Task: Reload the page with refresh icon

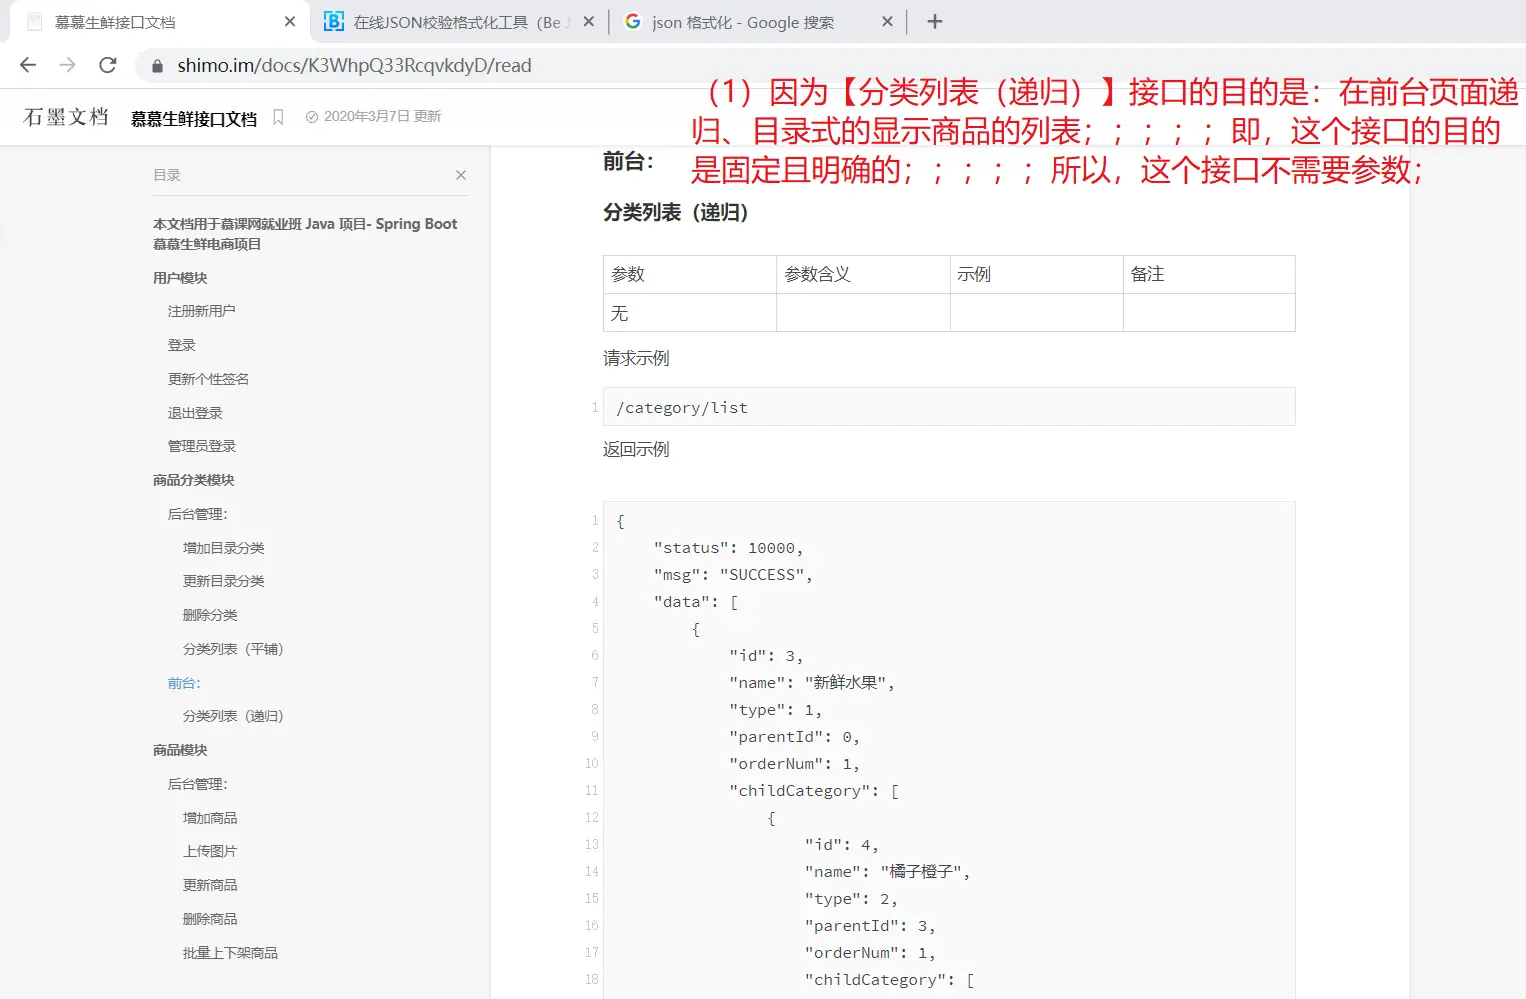Action: coord(108,65)
